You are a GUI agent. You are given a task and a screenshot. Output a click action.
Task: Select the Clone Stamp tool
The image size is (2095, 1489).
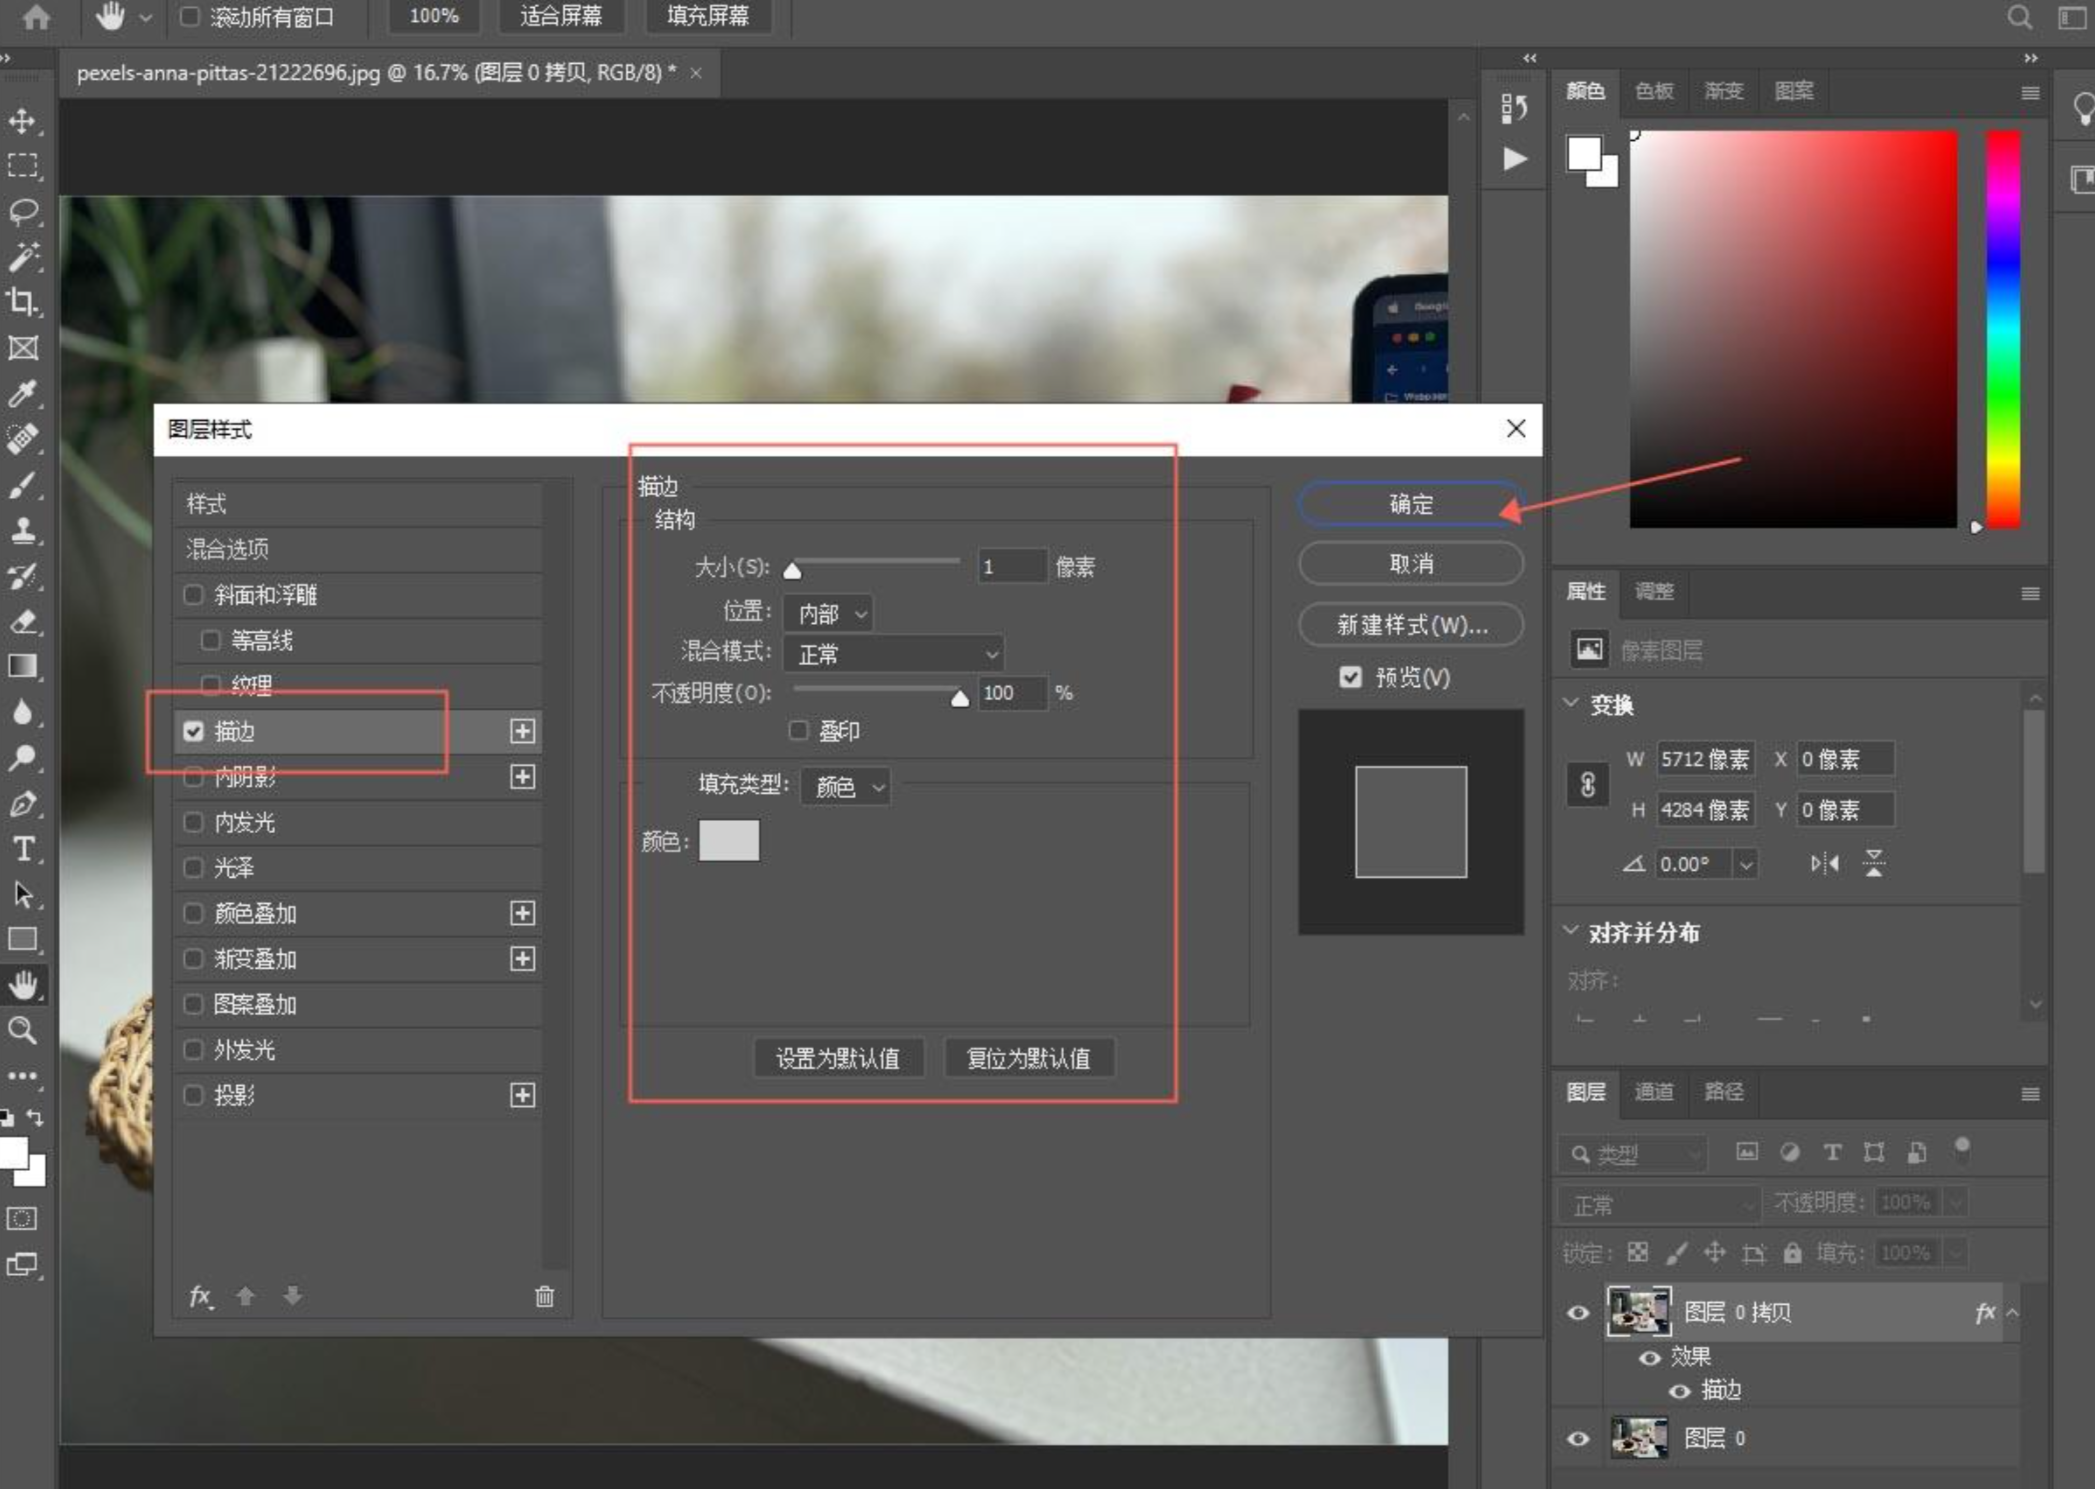coord(23,530)
